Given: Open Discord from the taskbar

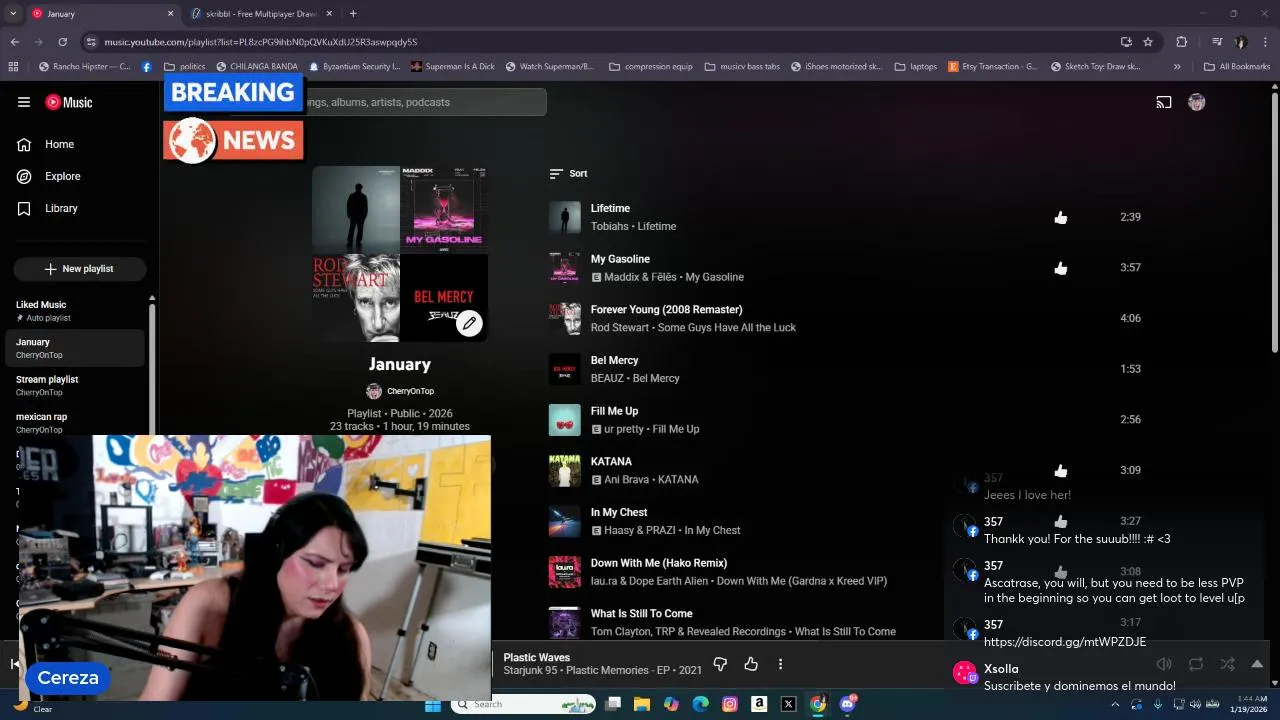Looking at the screenshot, I should click(x=848, y=704).
